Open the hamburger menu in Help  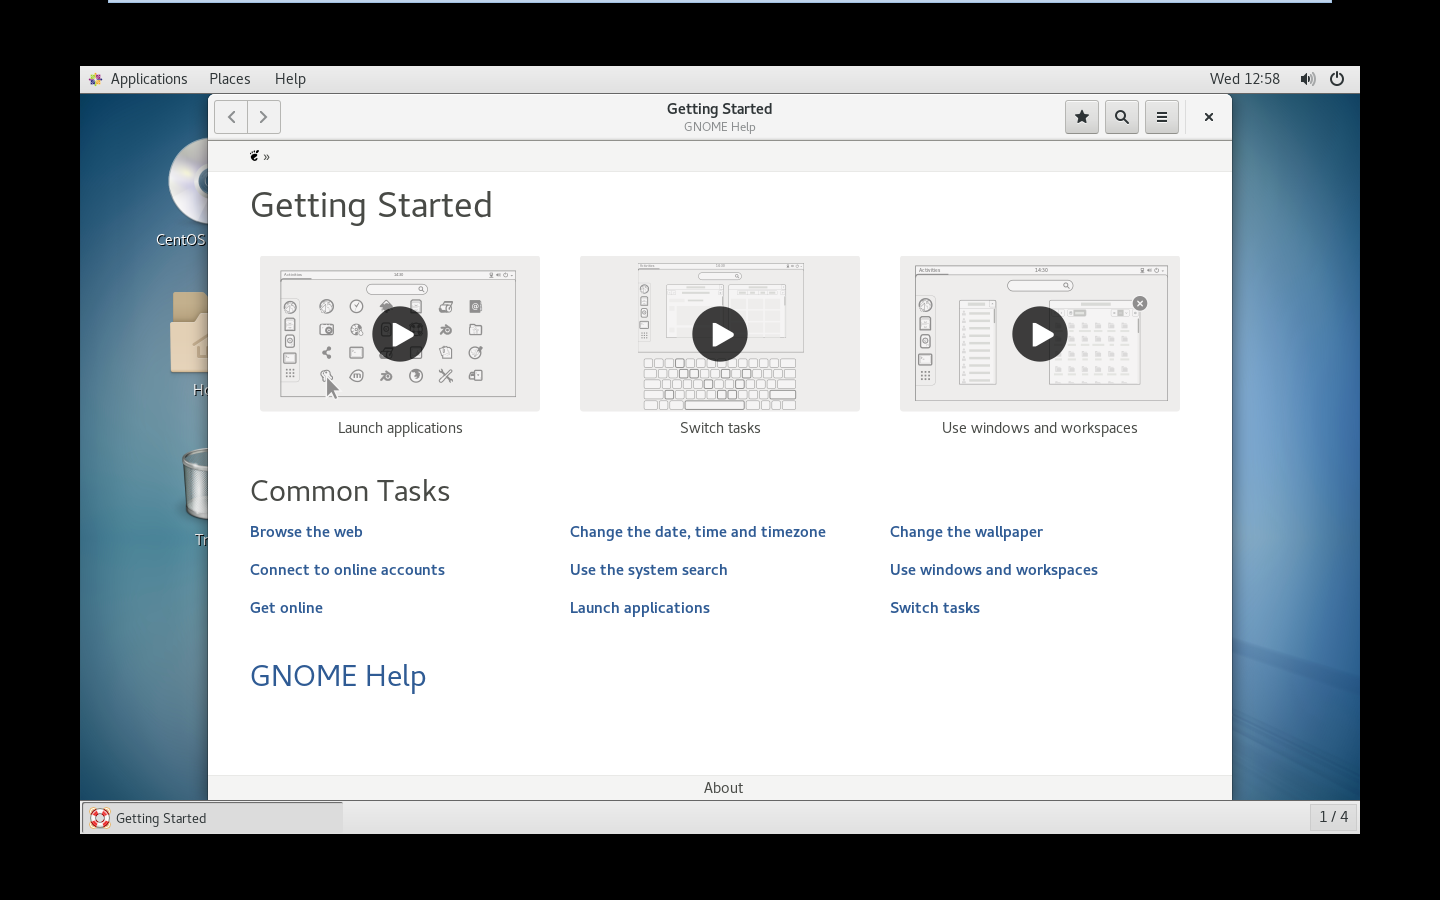pyautogui.click(x=1161, y=117)
